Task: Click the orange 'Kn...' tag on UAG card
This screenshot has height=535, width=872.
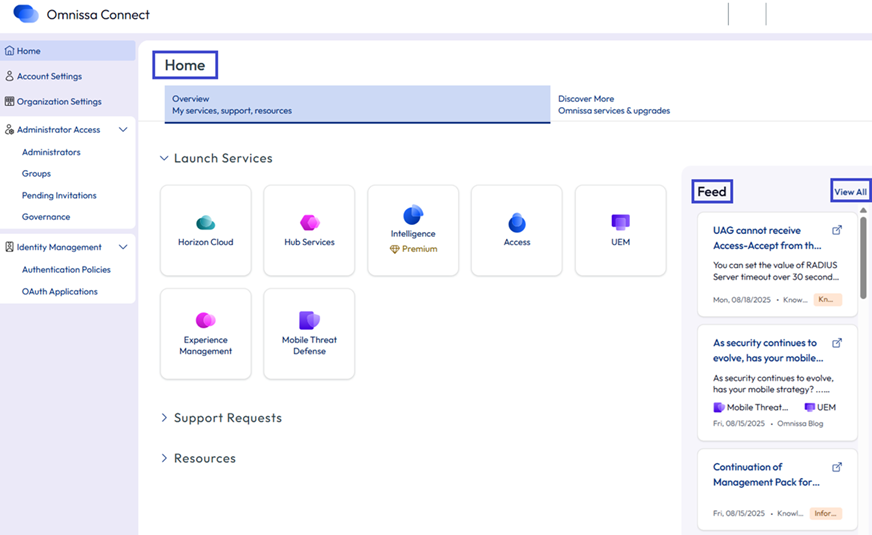Action: [828, 299]
